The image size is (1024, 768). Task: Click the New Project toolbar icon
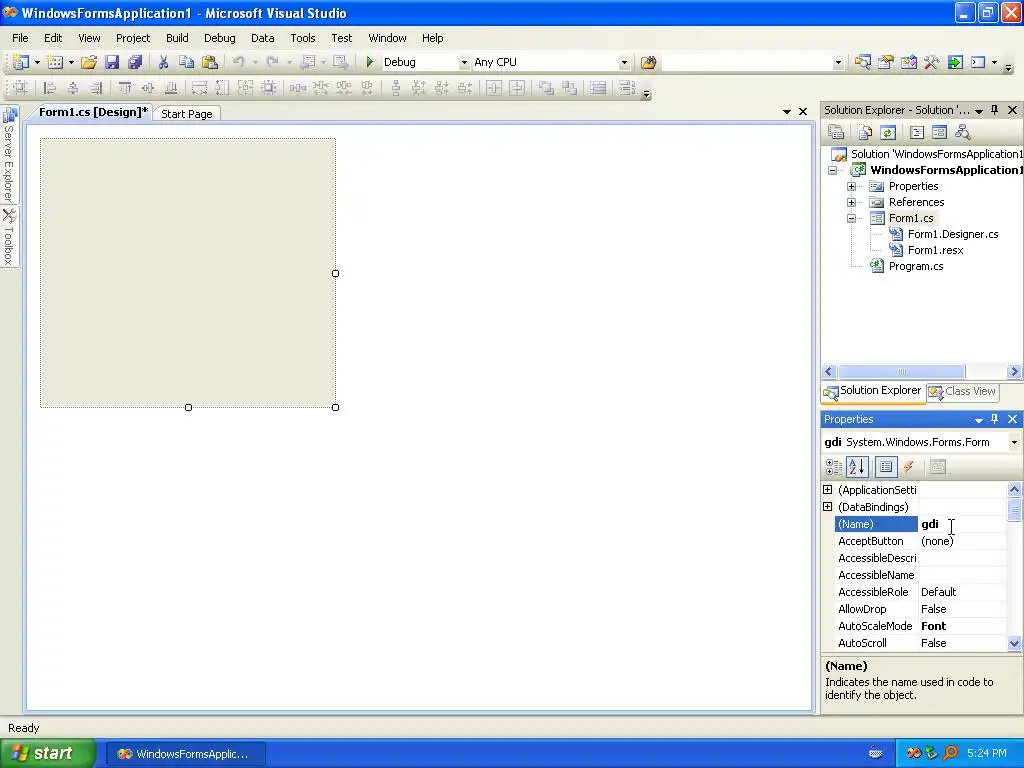(20, 62)
